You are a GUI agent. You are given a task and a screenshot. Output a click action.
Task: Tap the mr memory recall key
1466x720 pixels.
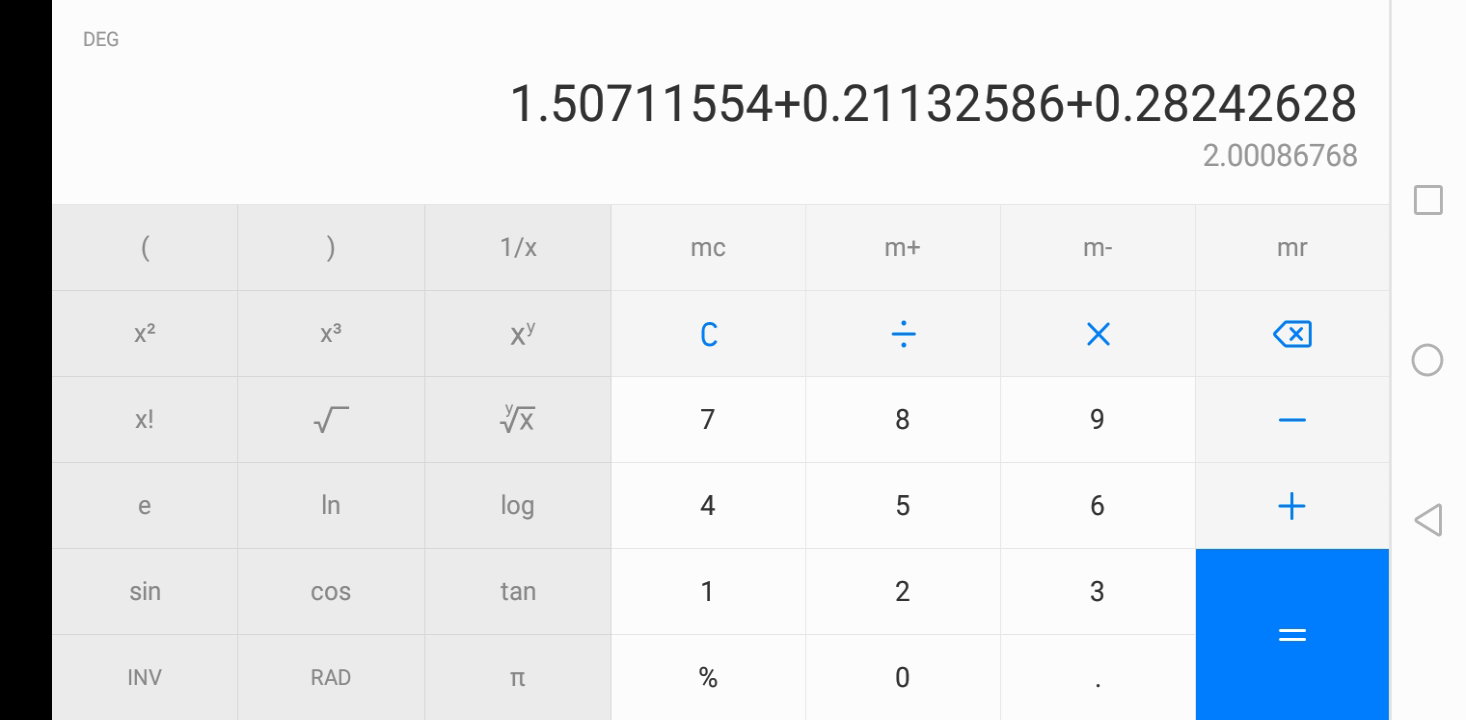1292,248
